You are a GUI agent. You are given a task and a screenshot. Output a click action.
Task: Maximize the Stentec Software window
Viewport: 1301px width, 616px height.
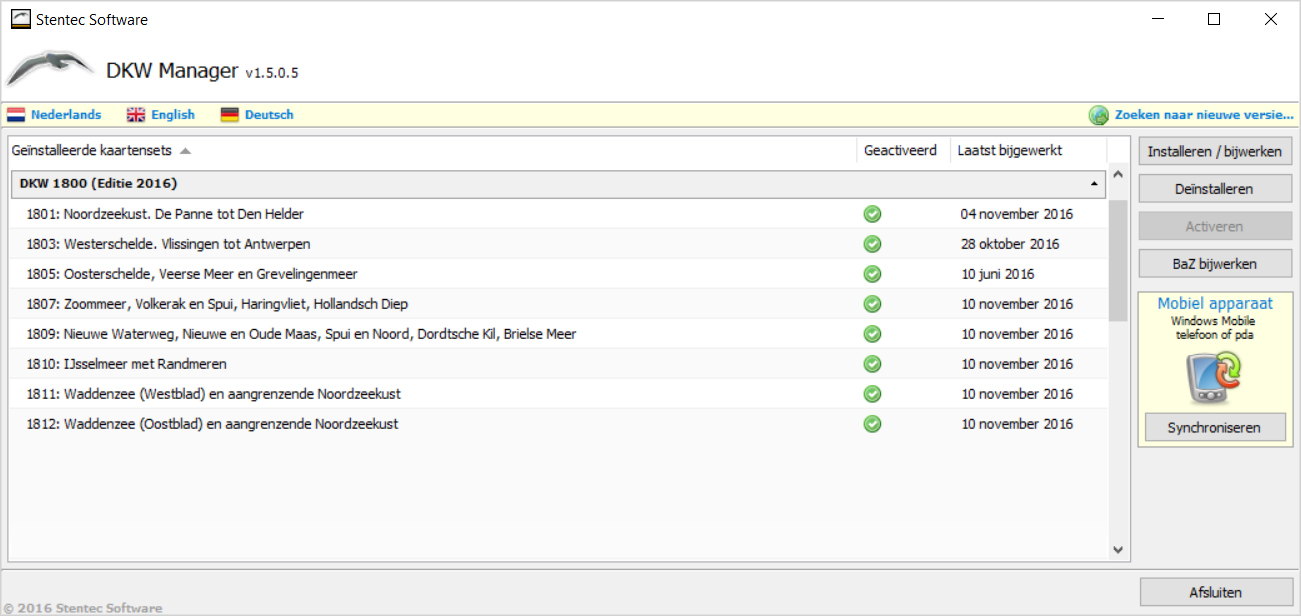click(x=1214, y=19)
